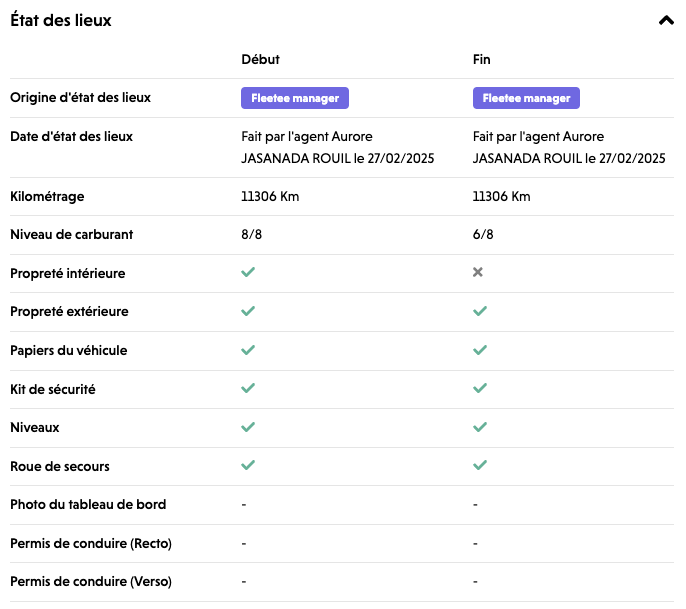Viewport: 686px width, 609px height.
Task: Click Début checkmark for Niveaux
Action: tap(248, 427)
